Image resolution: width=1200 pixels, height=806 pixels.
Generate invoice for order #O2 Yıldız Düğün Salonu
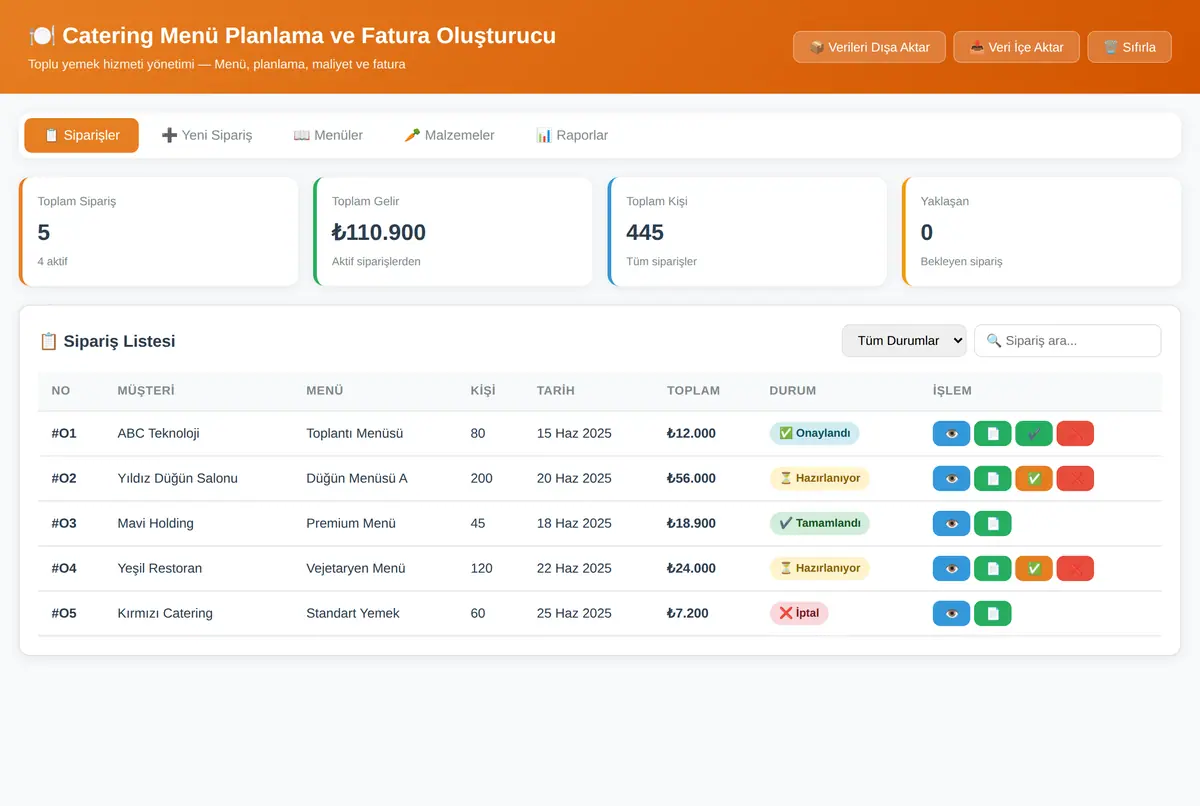(993, 479)
